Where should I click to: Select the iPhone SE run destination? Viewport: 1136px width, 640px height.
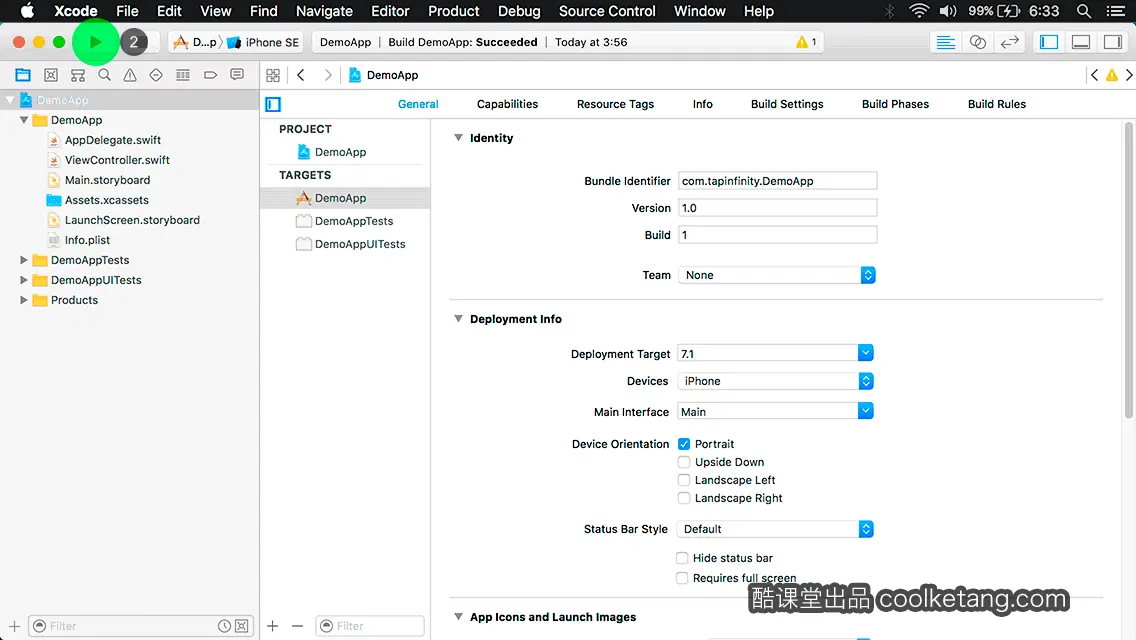[x=264, y=42]
